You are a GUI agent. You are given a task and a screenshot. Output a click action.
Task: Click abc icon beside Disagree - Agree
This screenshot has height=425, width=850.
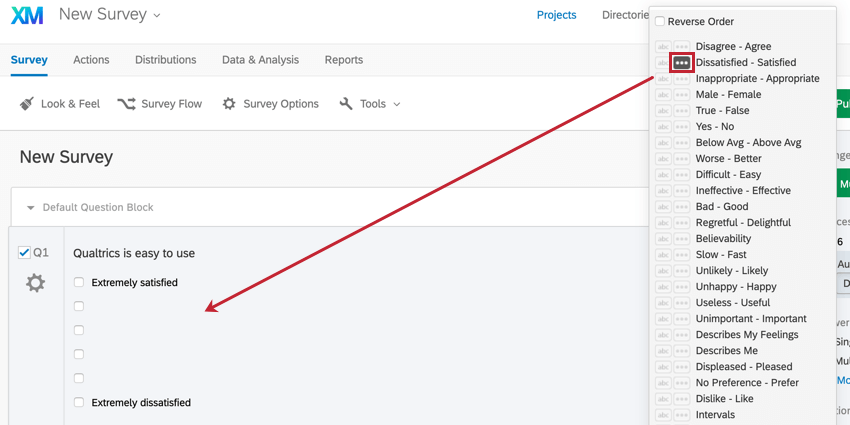pyautogui.click(x=663, y=47)
